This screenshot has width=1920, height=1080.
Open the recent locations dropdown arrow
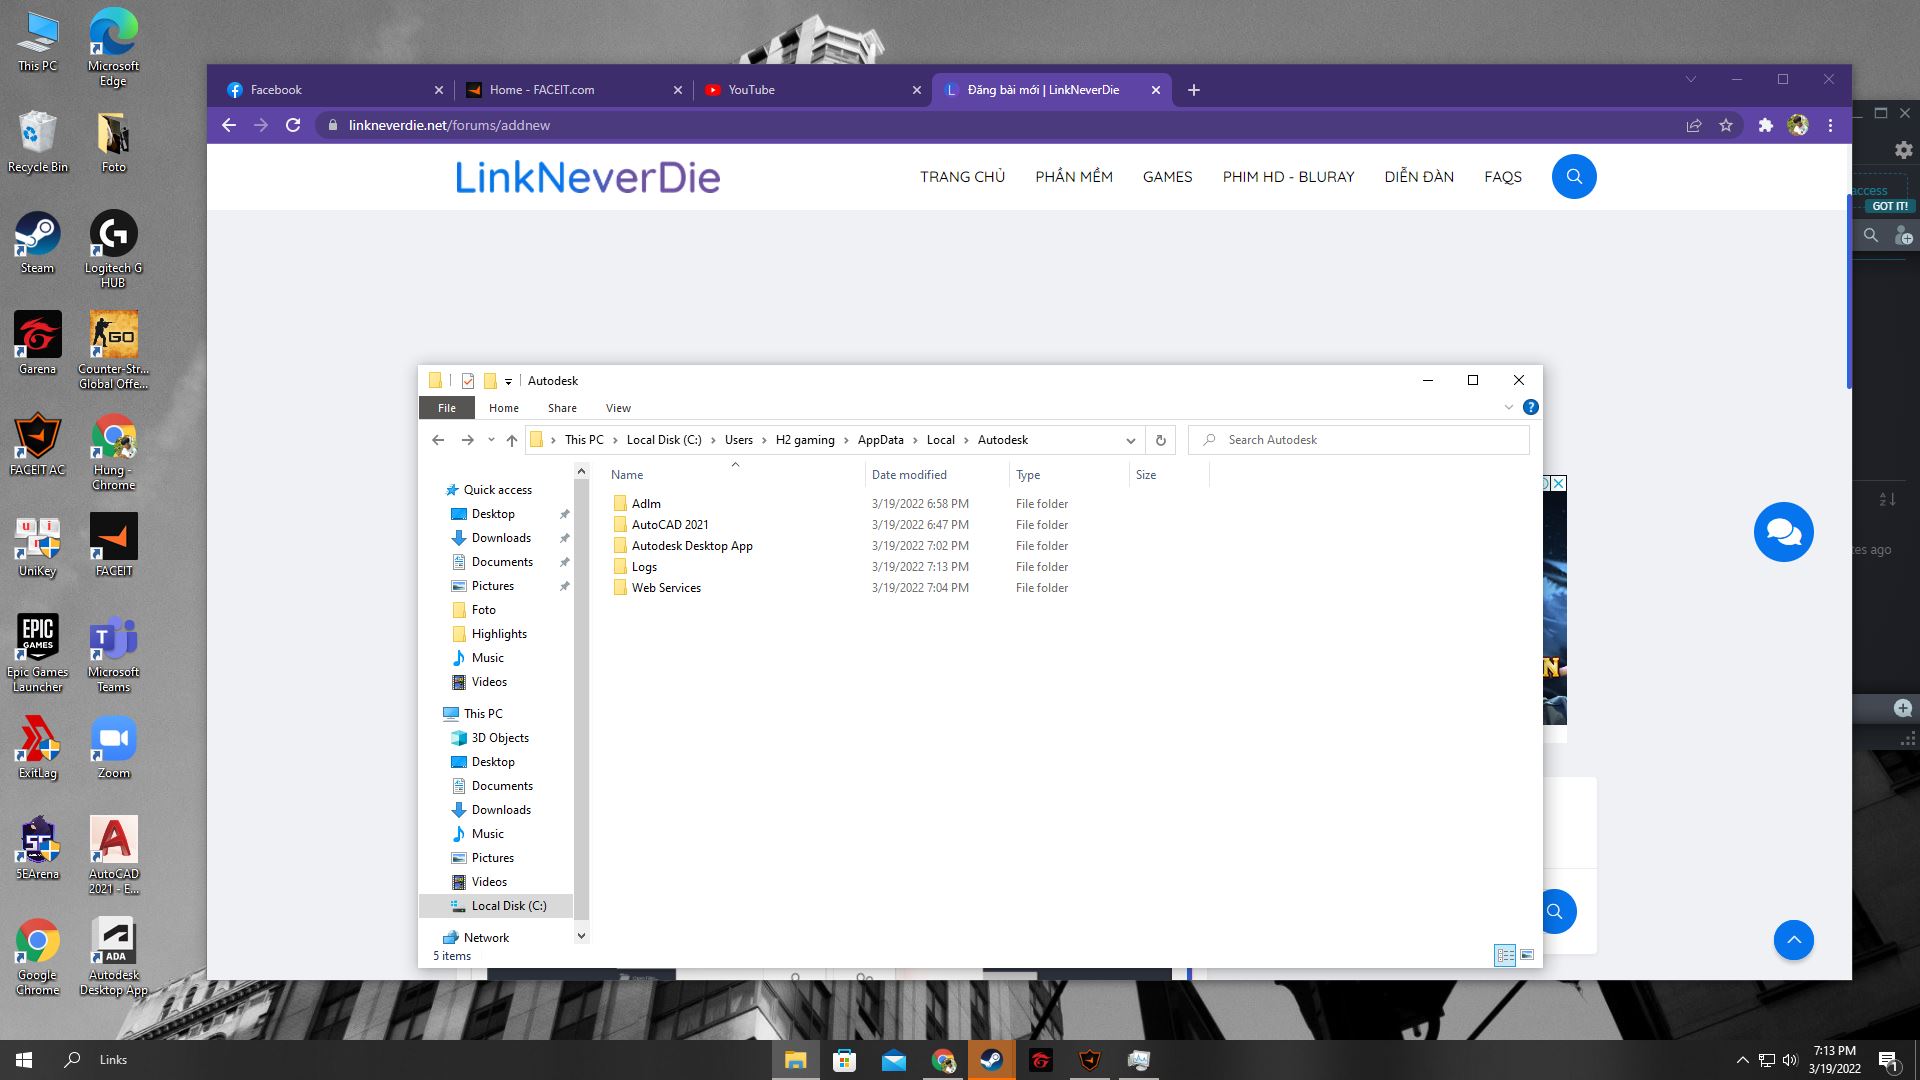[491, 440]
